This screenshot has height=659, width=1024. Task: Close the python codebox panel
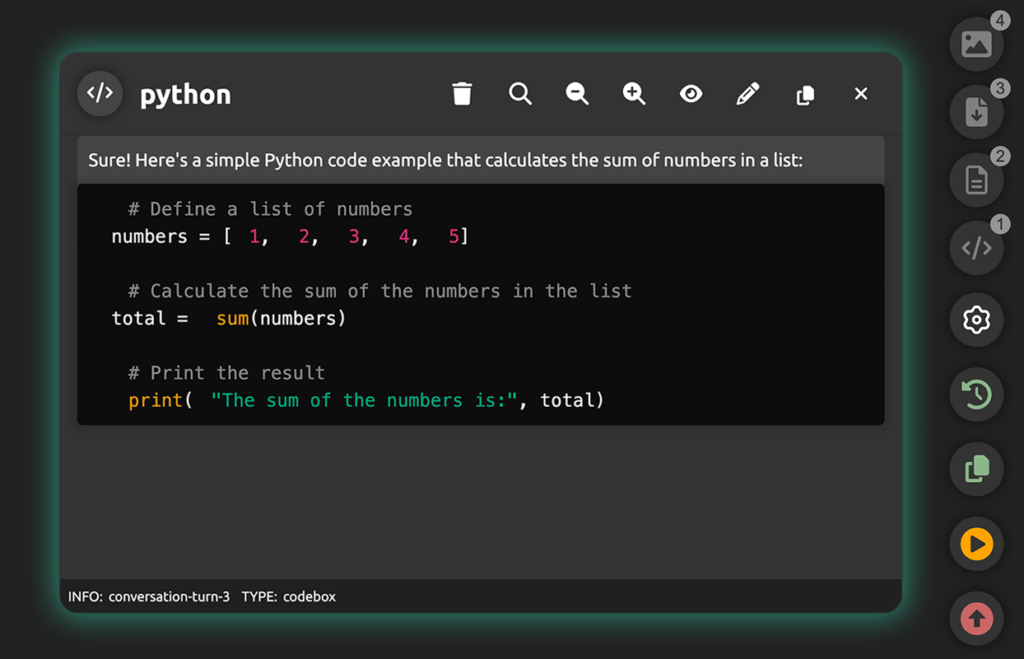tap(861, 94)
